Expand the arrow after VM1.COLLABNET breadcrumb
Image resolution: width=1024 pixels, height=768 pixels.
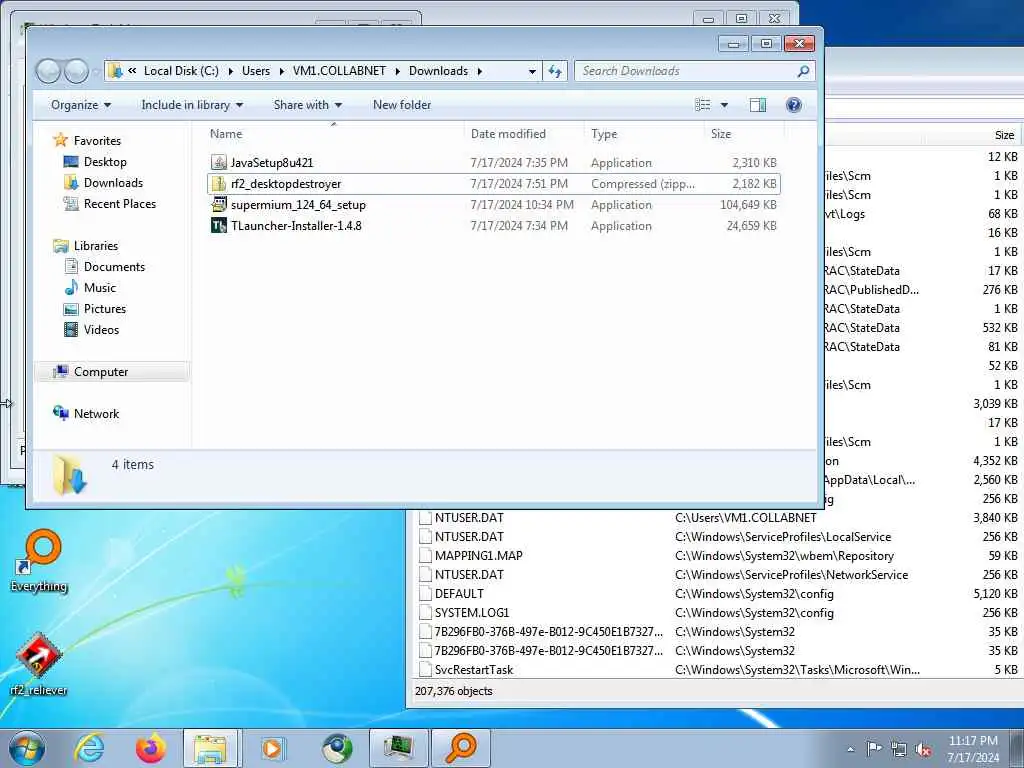[398, 71]
